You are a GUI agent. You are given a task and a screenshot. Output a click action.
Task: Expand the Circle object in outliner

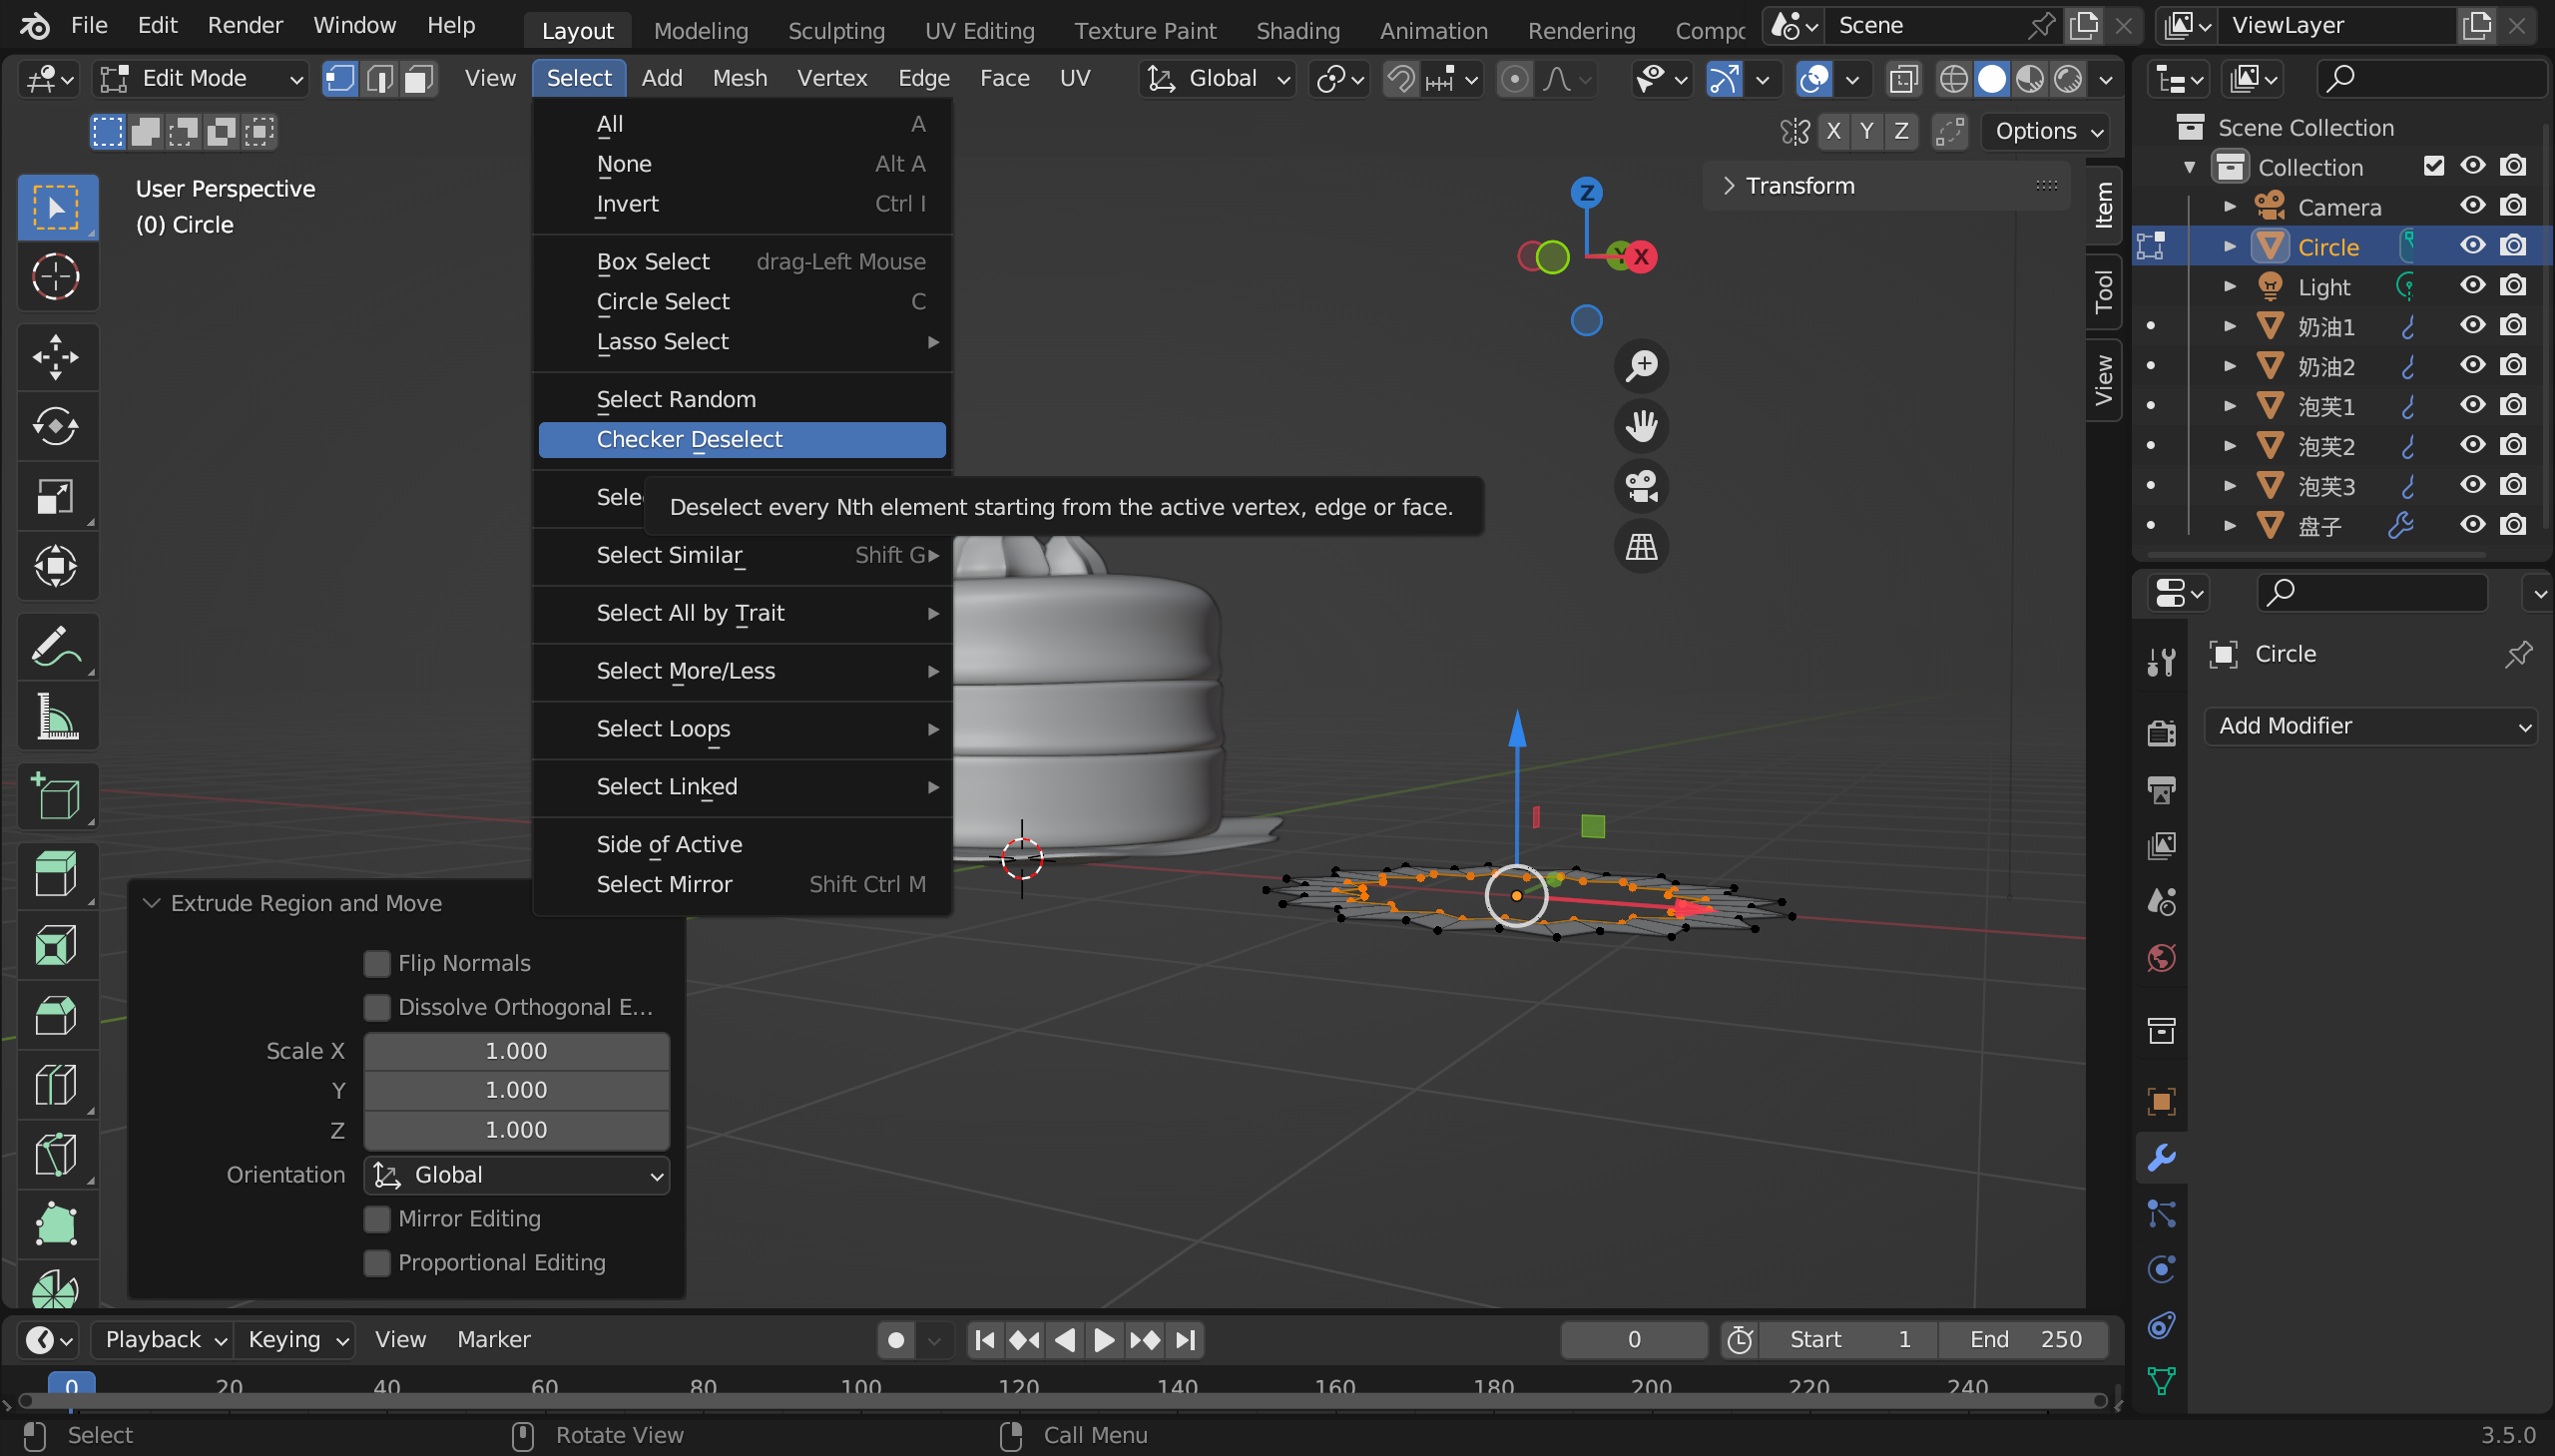2230,246
